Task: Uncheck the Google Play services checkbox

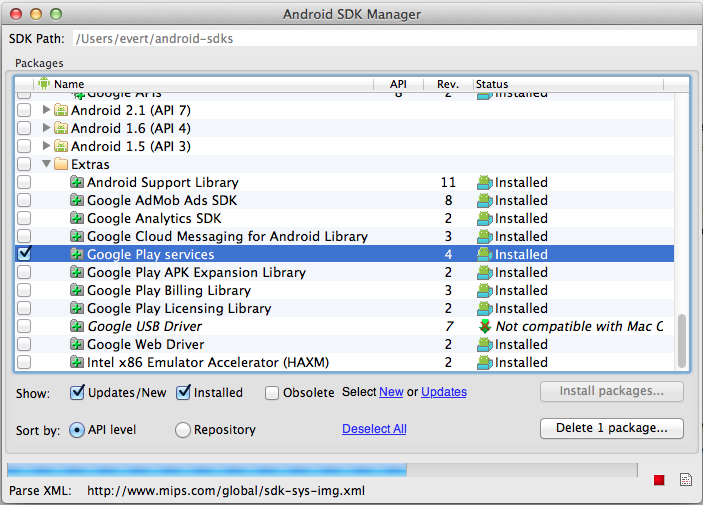Action: point(25,255)
